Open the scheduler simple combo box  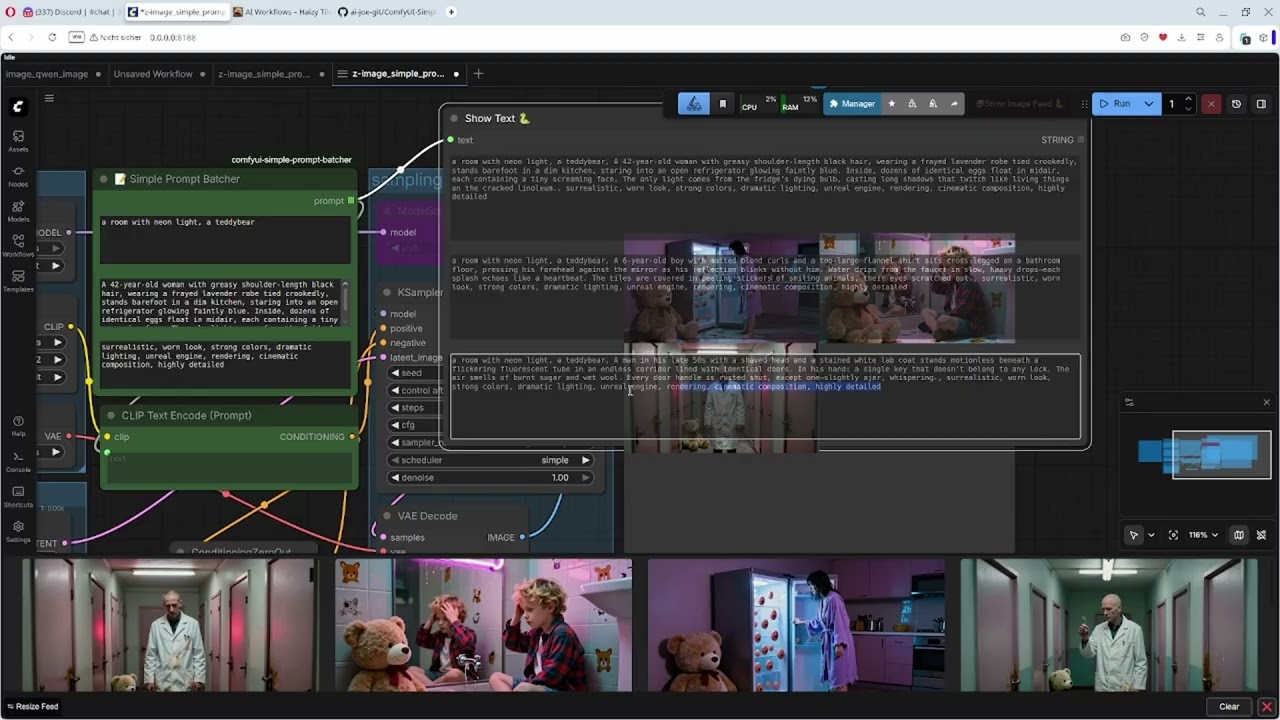click(x=491, y=460)
